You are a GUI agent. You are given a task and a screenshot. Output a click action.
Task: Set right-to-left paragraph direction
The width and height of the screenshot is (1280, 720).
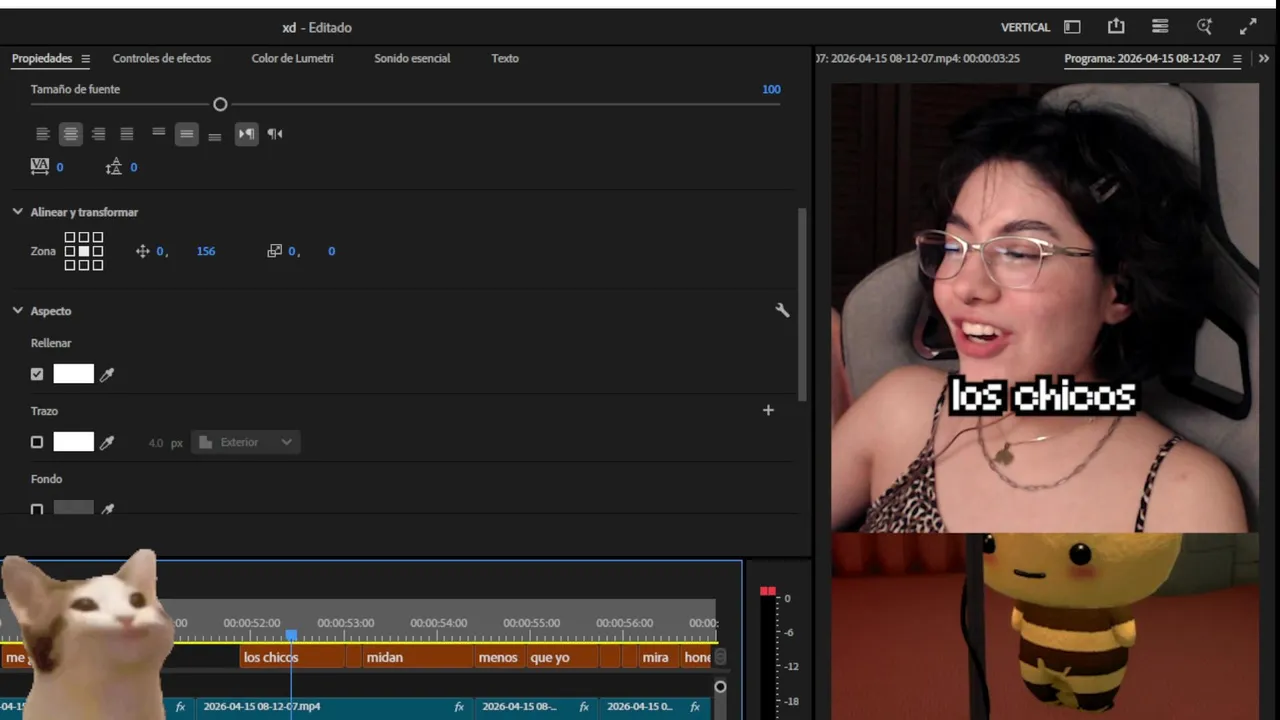click(275, 134)
